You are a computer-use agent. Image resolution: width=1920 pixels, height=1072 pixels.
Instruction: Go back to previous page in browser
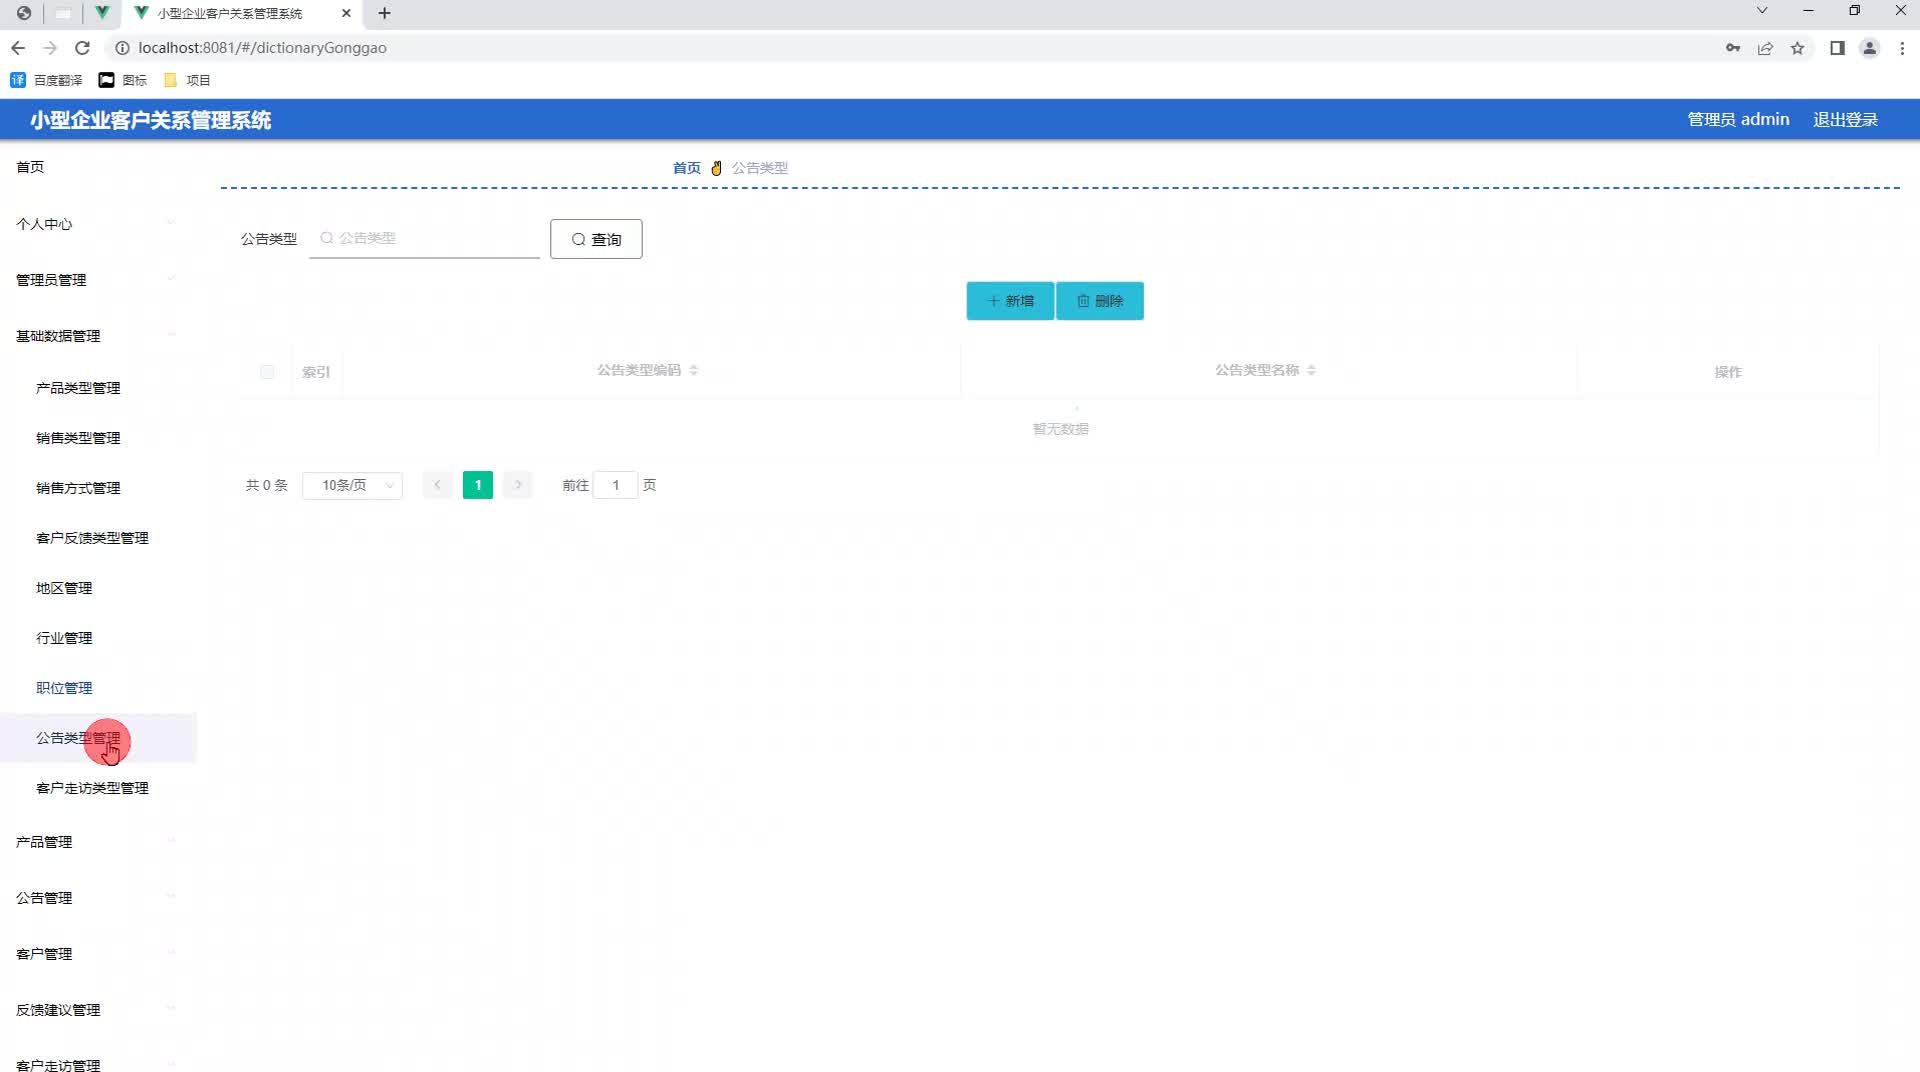tap(18, 48)
